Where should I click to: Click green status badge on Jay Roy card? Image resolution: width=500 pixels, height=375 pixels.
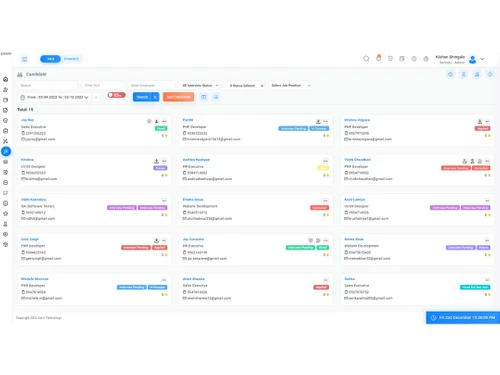pyautogui.click(x=161, y=128)
